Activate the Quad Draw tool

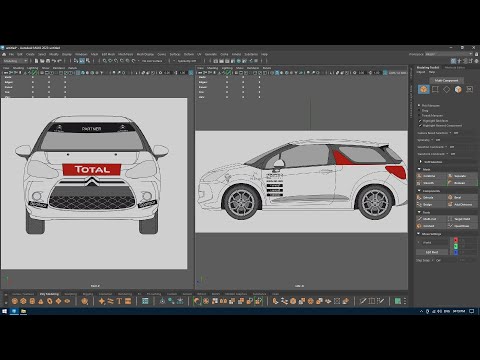coord(462,226)
